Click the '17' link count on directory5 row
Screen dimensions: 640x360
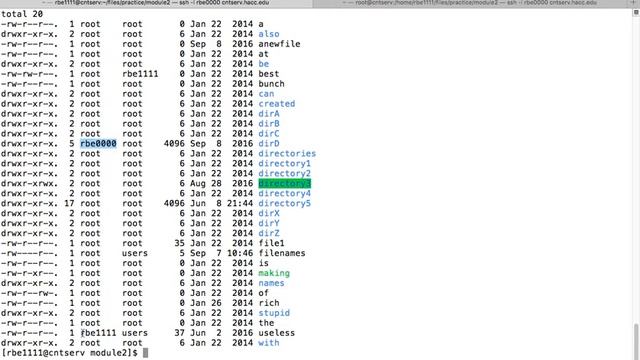(69, 204)
